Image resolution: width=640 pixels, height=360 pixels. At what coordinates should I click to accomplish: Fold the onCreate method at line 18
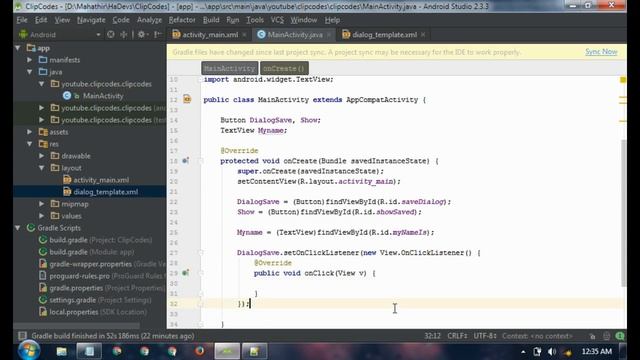pos(200,161)
